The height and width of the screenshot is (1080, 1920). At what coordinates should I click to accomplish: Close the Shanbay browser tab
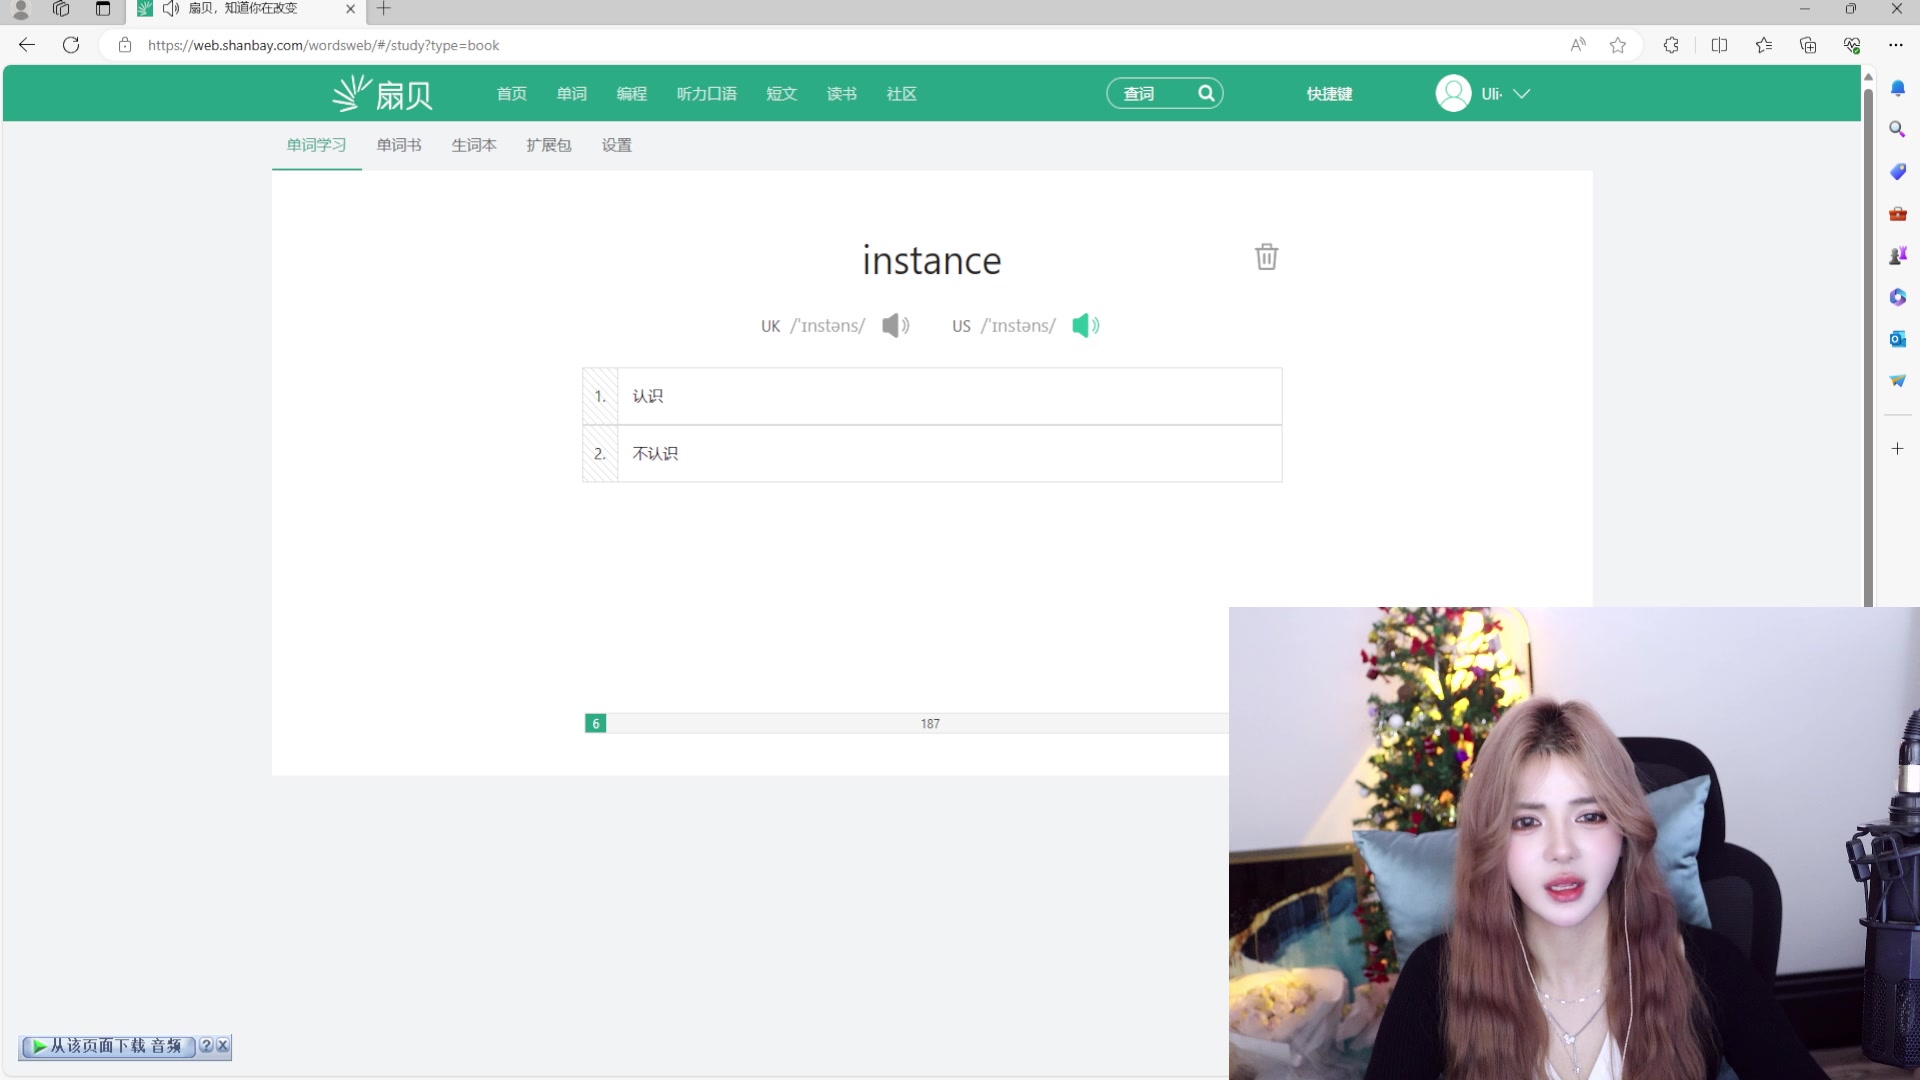pyautogui.click(x=350, y=9)
